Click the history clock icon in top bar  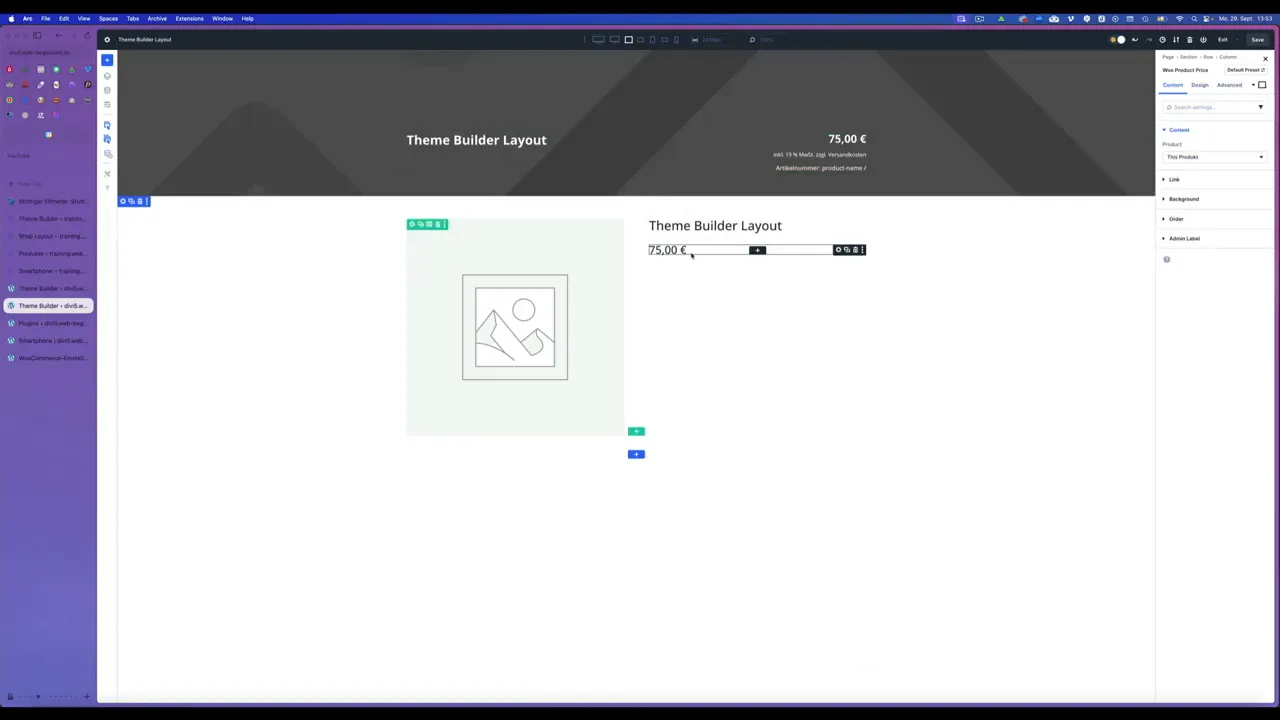[1162, 40]
